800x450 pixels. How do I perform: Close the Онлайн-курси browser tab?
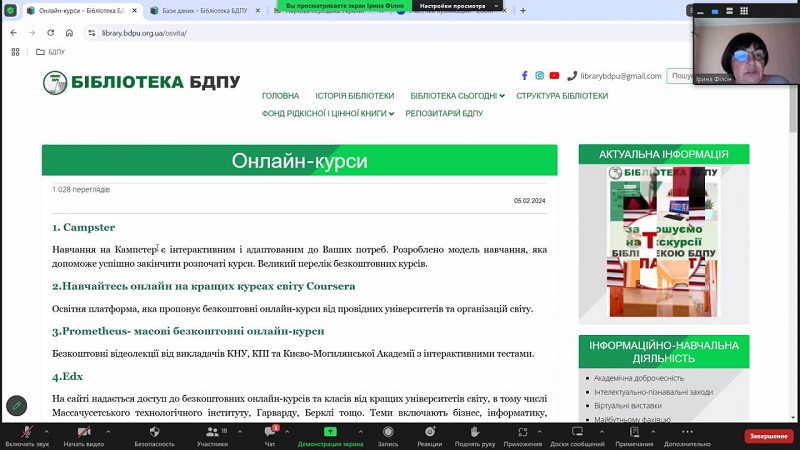[135, 10]
